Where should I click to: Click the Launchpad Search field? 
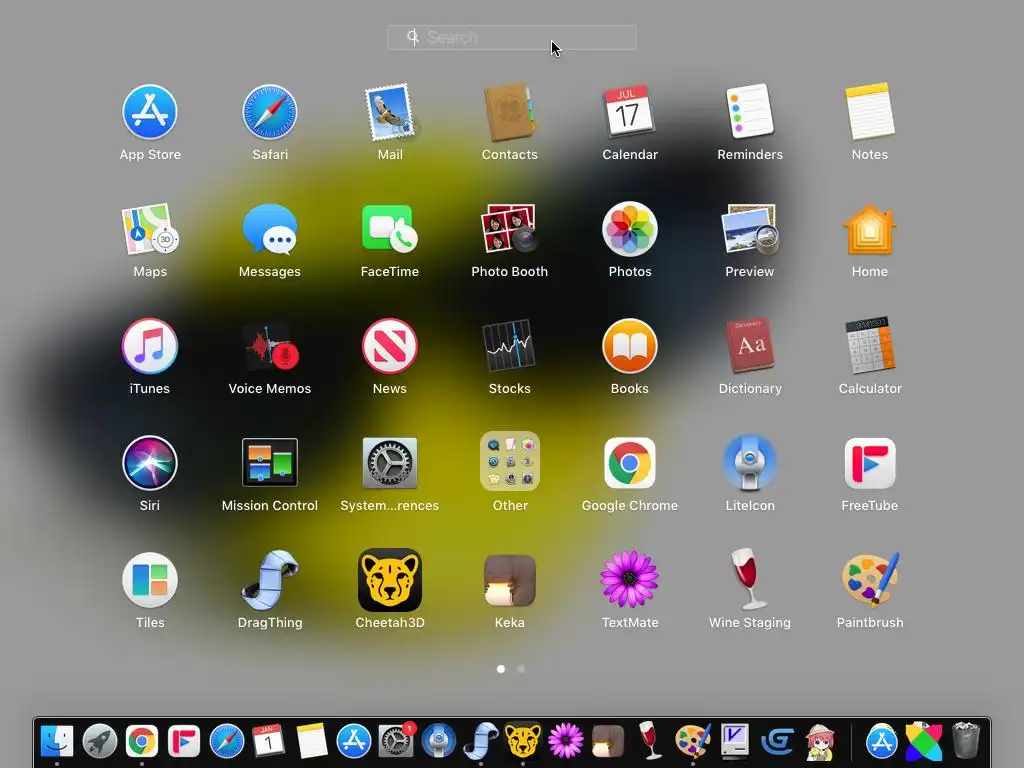click(511, 37)
